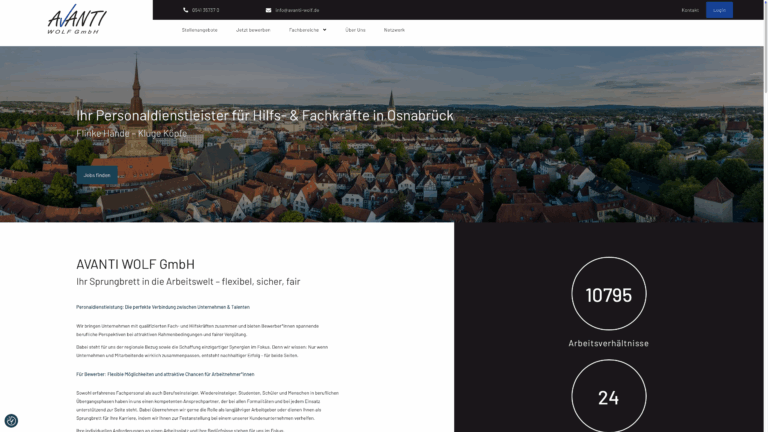Open the Über Uns page

[x=355, y=30]
